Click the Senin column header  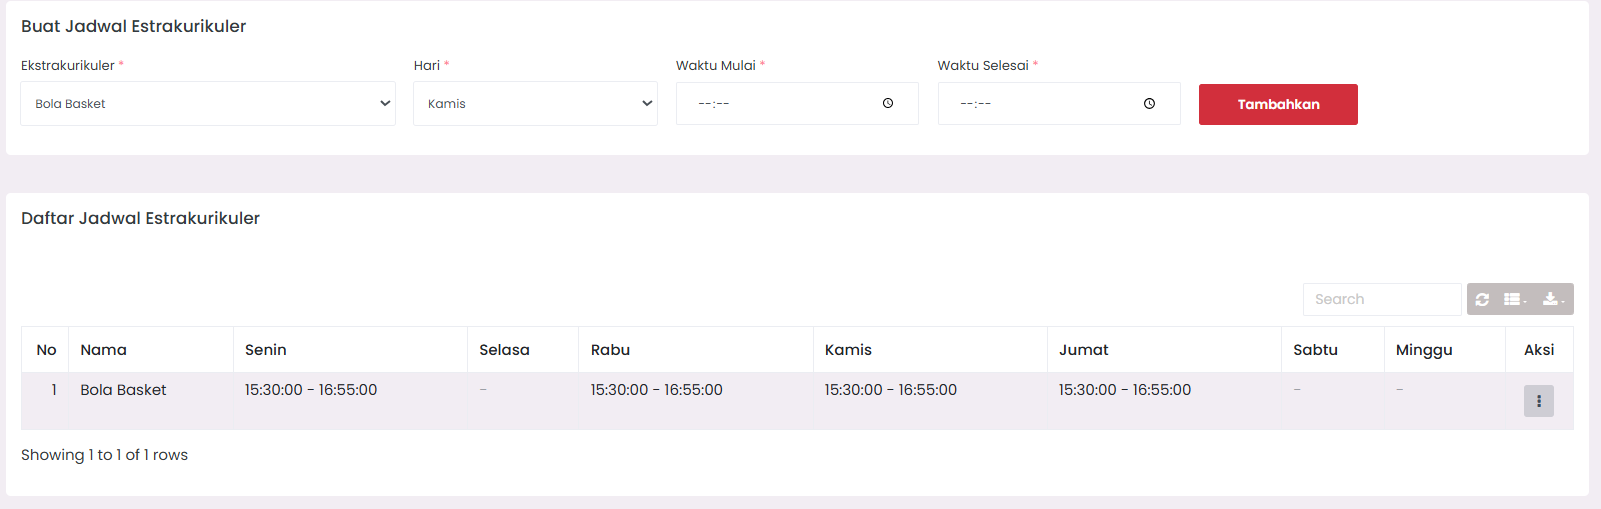pos(266,350)
